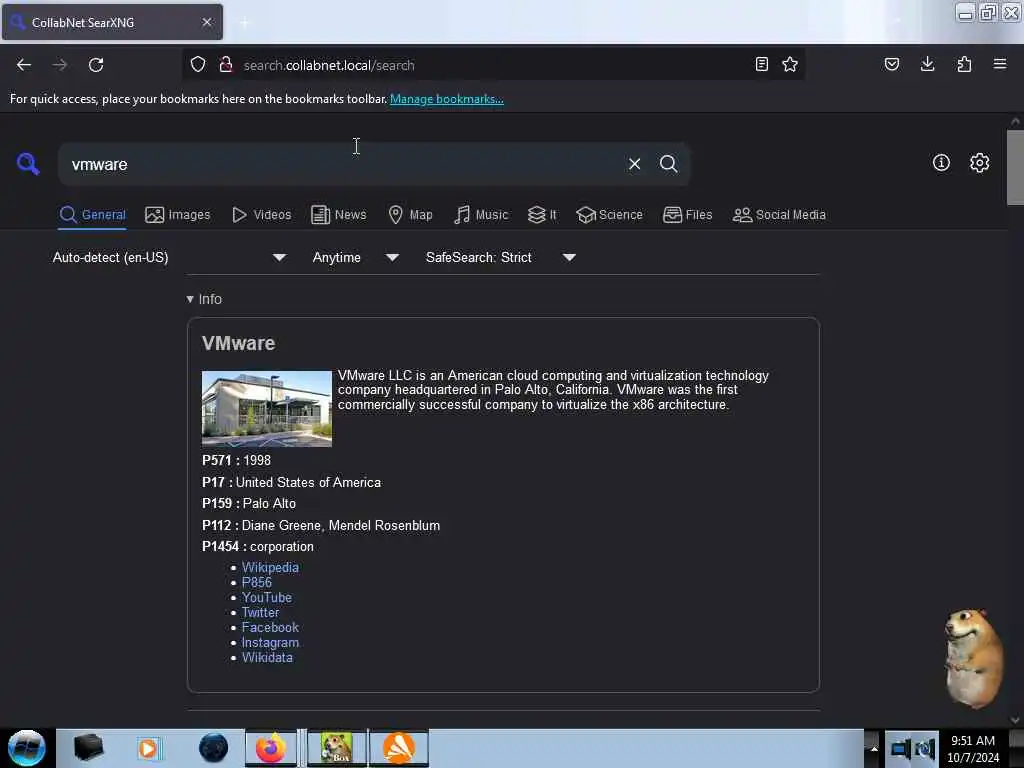
Task: Open the Extensions puzzle icon
Action: (x=964, y=64)
